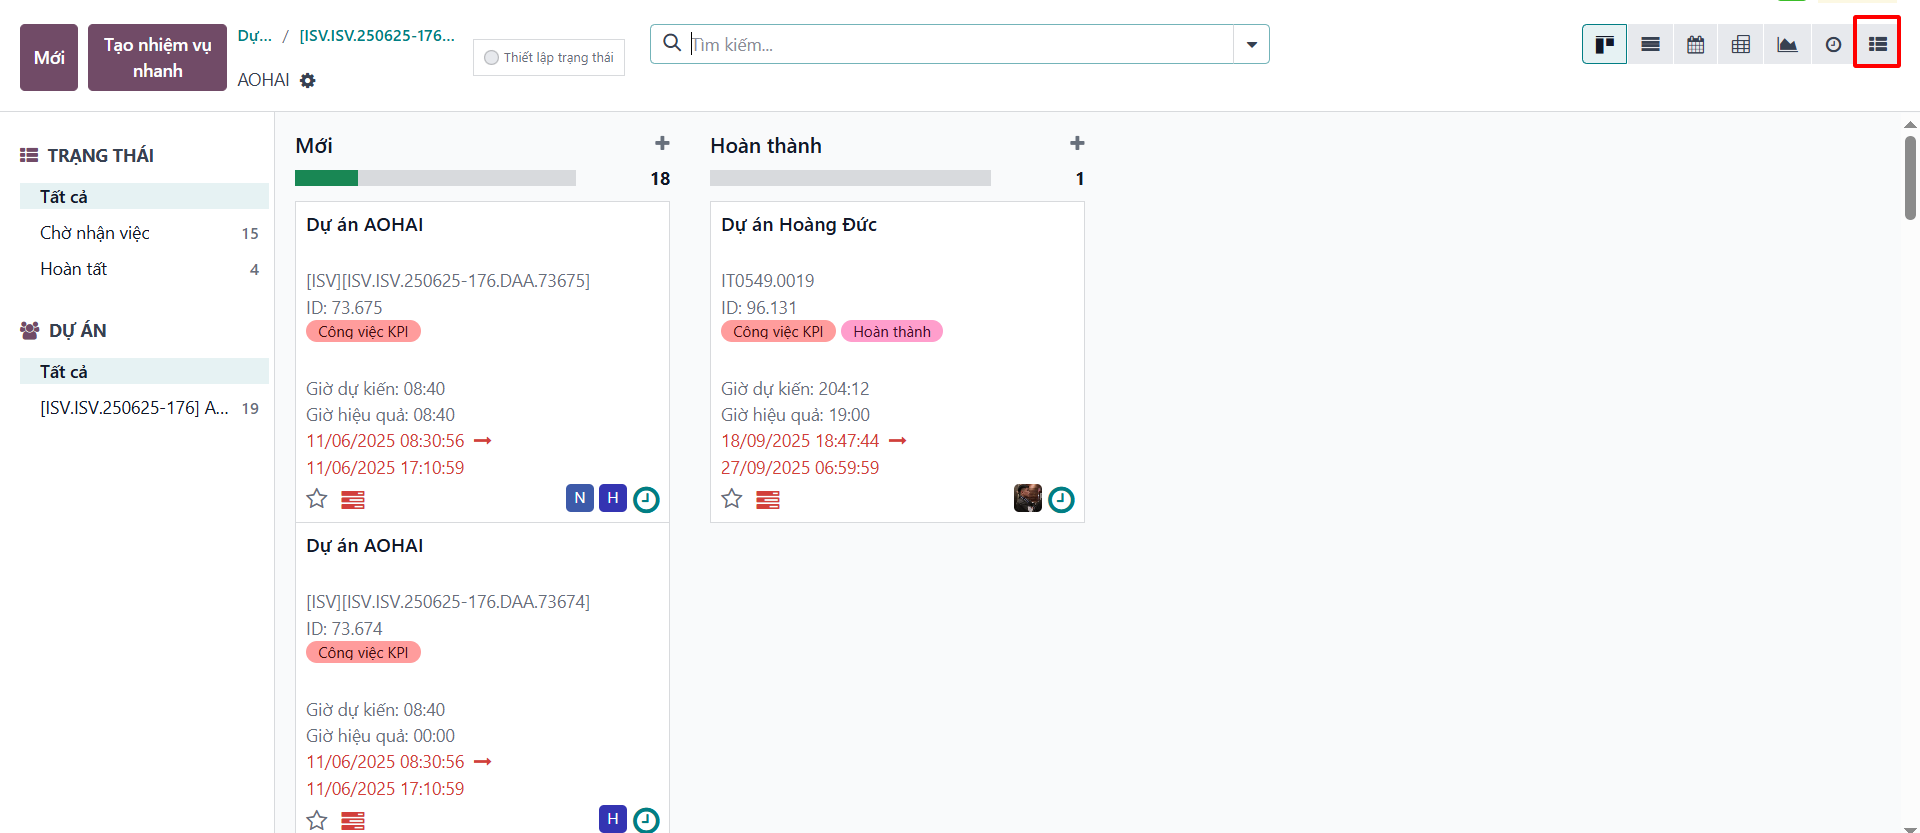The height and width of the screenshot is (833, 1920).
Task: Click pink Hoàn thành tag
Action: (x=892, y=331)
